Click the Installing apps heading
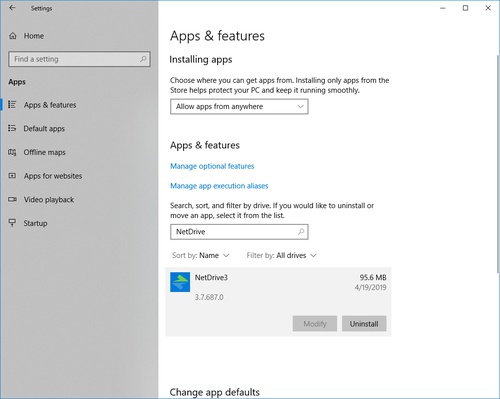500x399 pixels. pyautogui.click(x=201, y=59)
